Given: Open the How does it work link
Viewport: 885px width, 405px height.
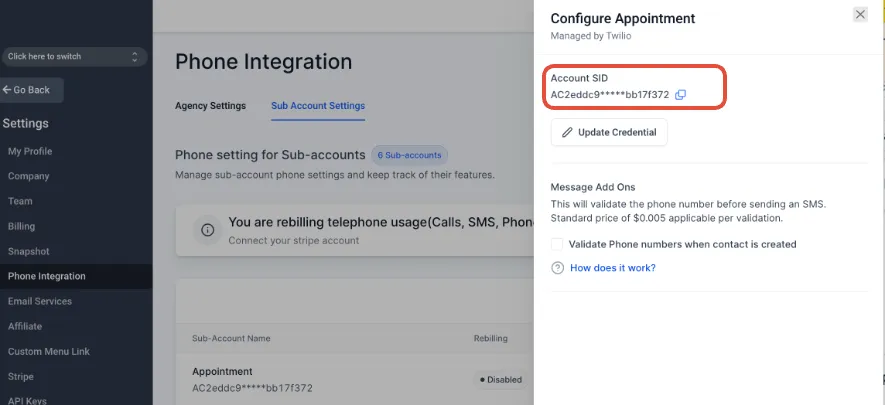Looking at the screenshot, I should coord(612,268).
